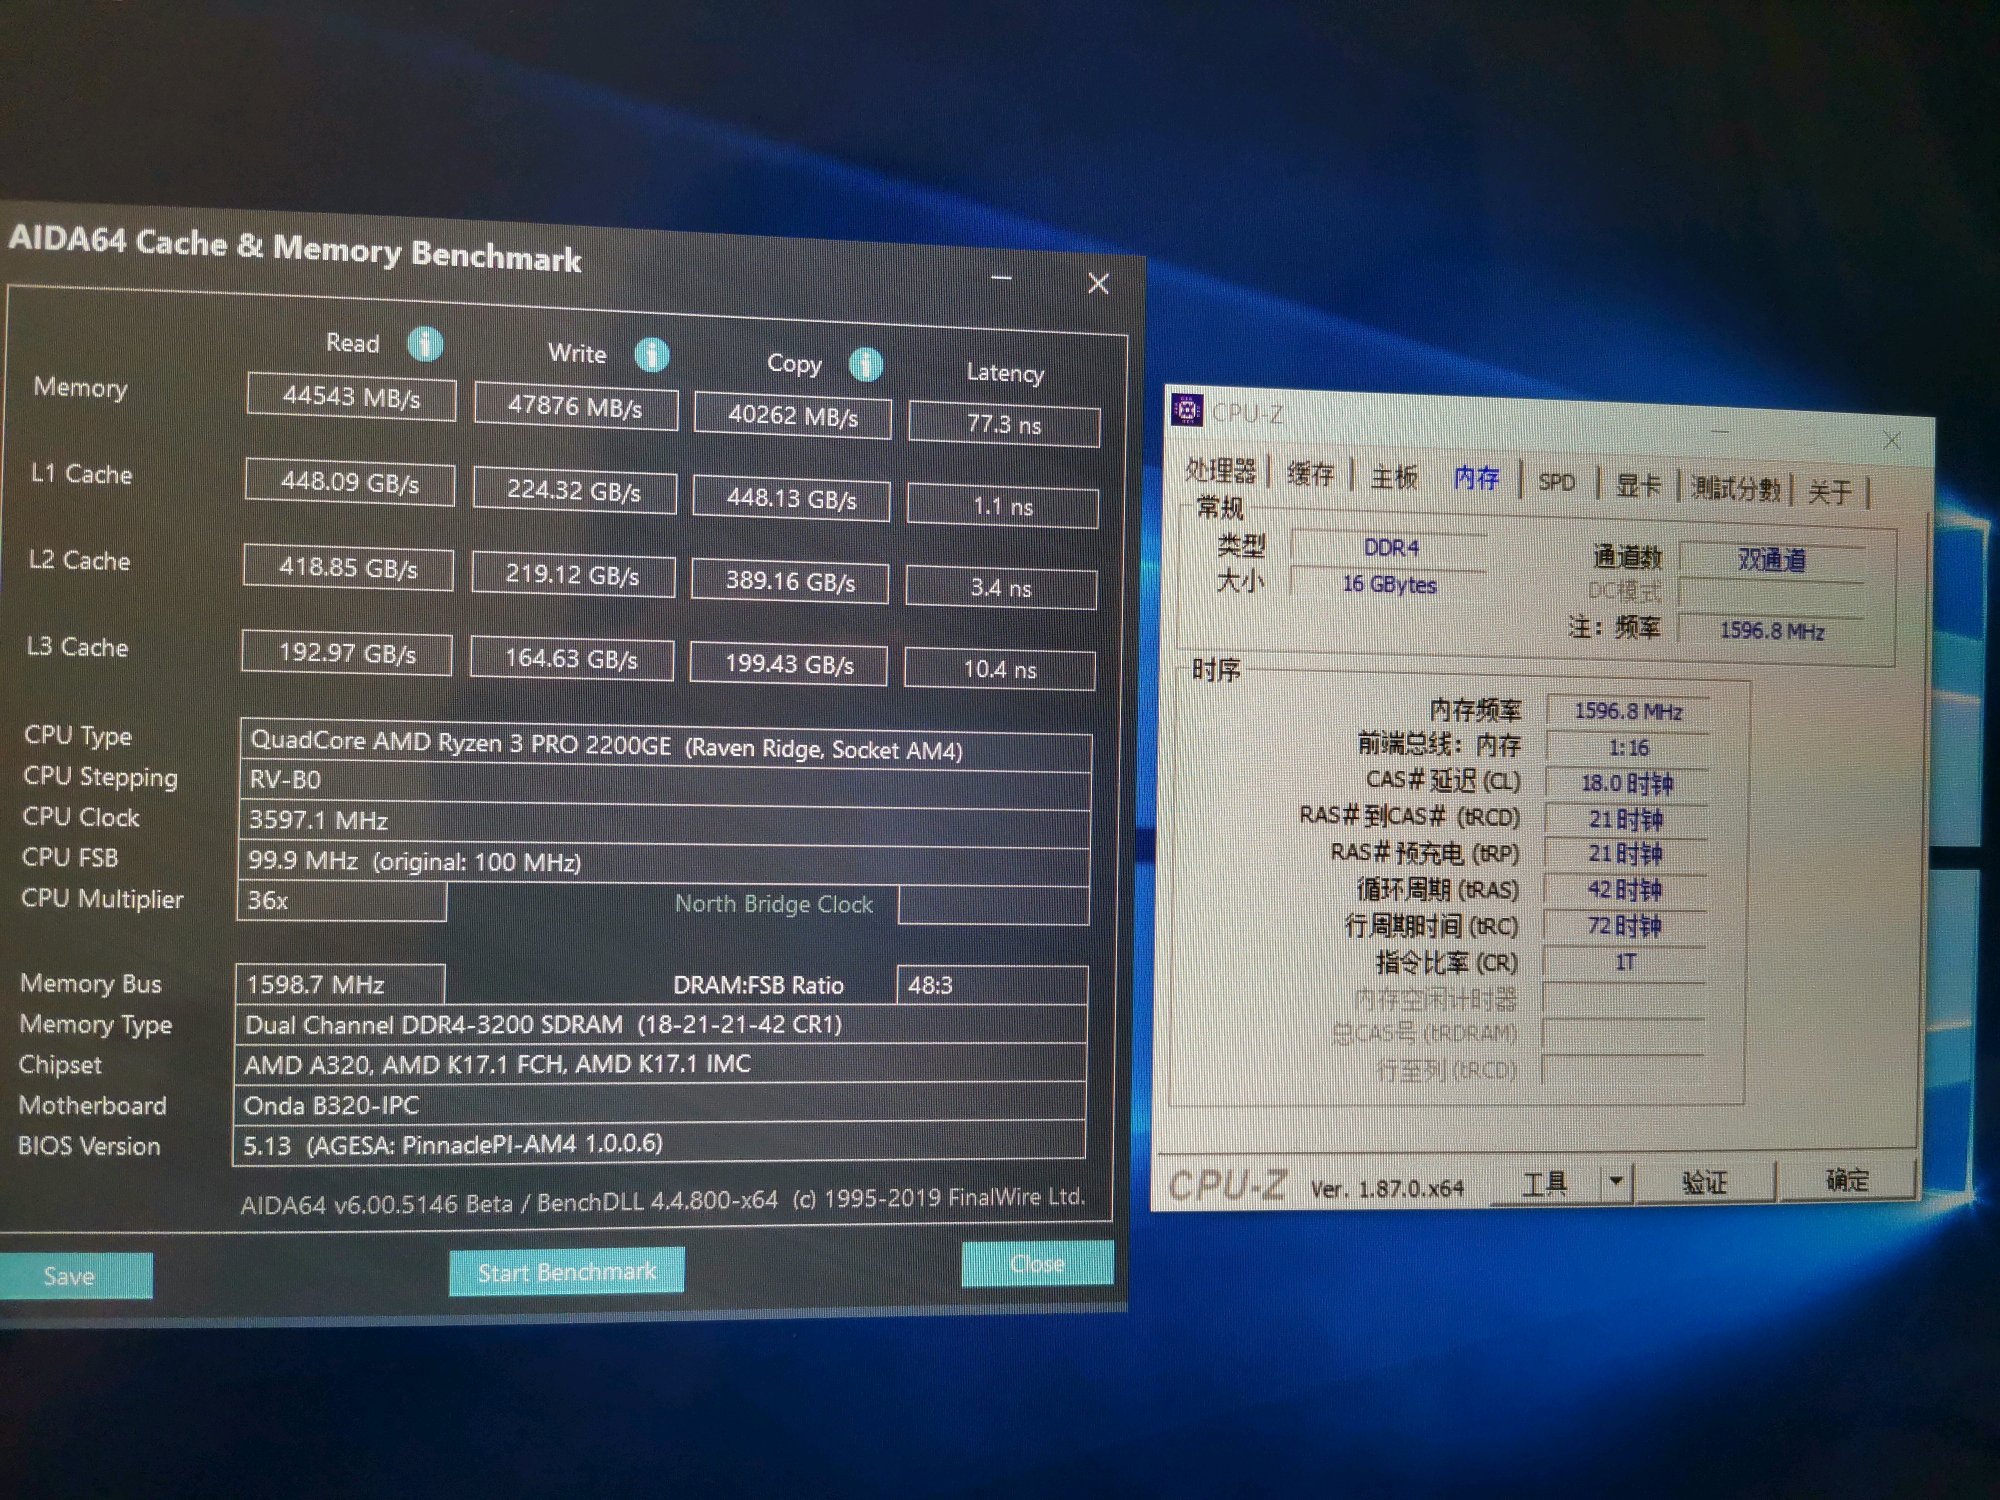The image size is (2000, 1500).
Task: Click the CPU-Z title bar app icon
Action: point(1187,409)
